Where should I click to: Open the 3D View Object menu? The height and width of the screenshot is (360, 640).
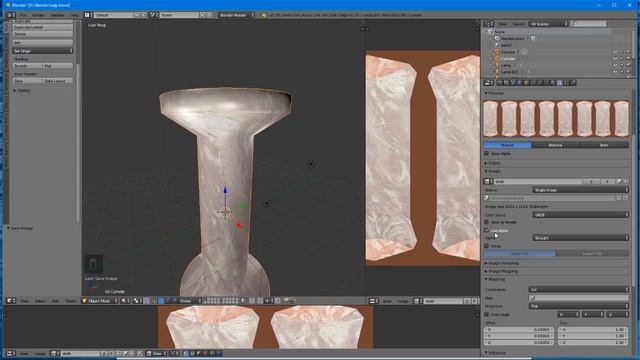(x=71, y=301)
